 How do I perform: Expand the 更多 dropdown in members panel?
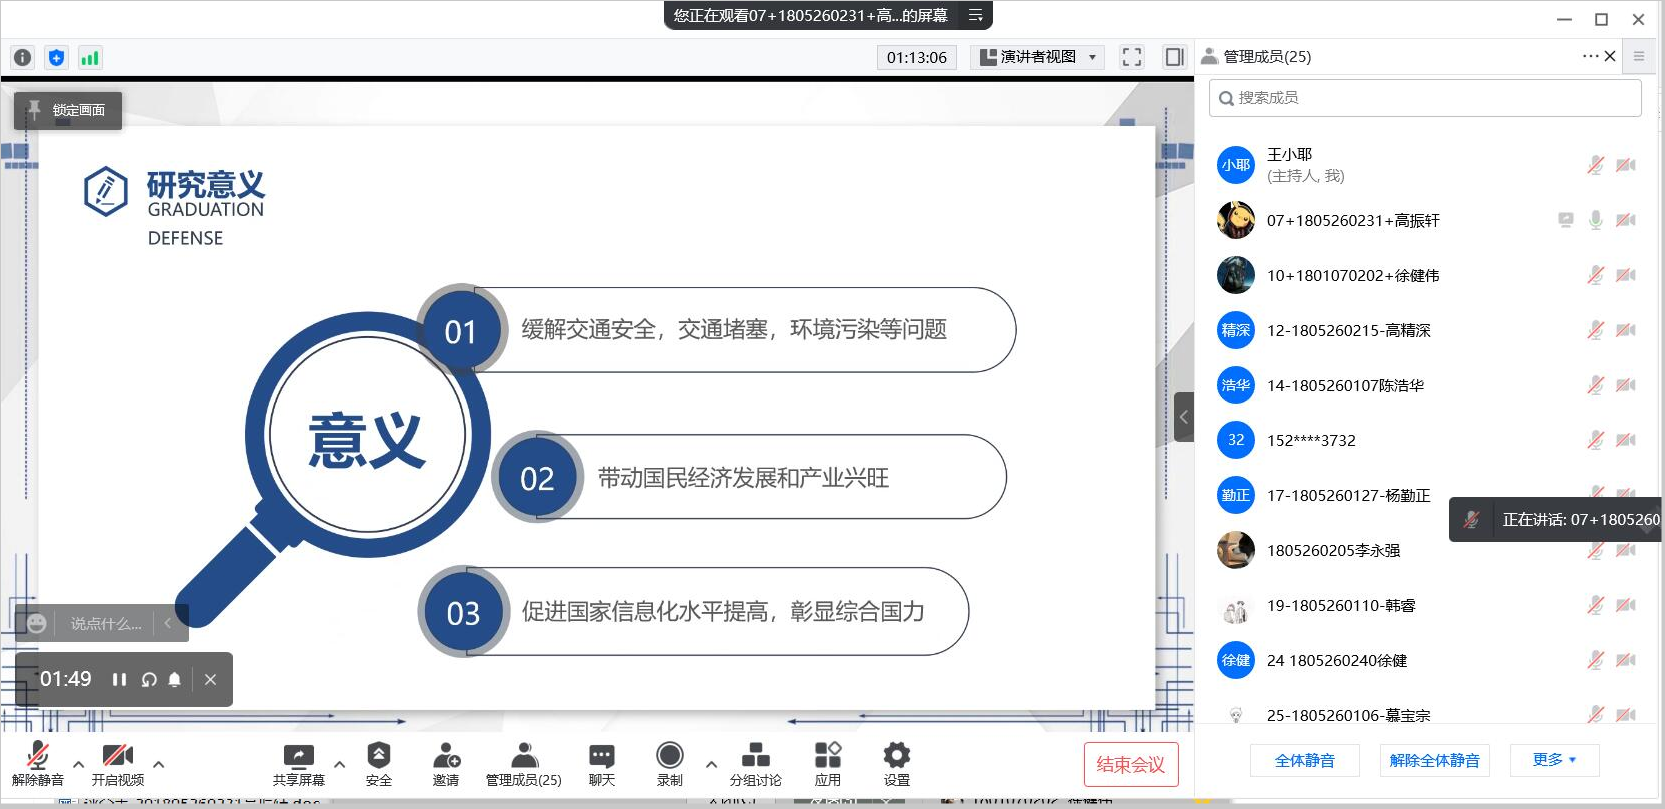[1554, 760]
